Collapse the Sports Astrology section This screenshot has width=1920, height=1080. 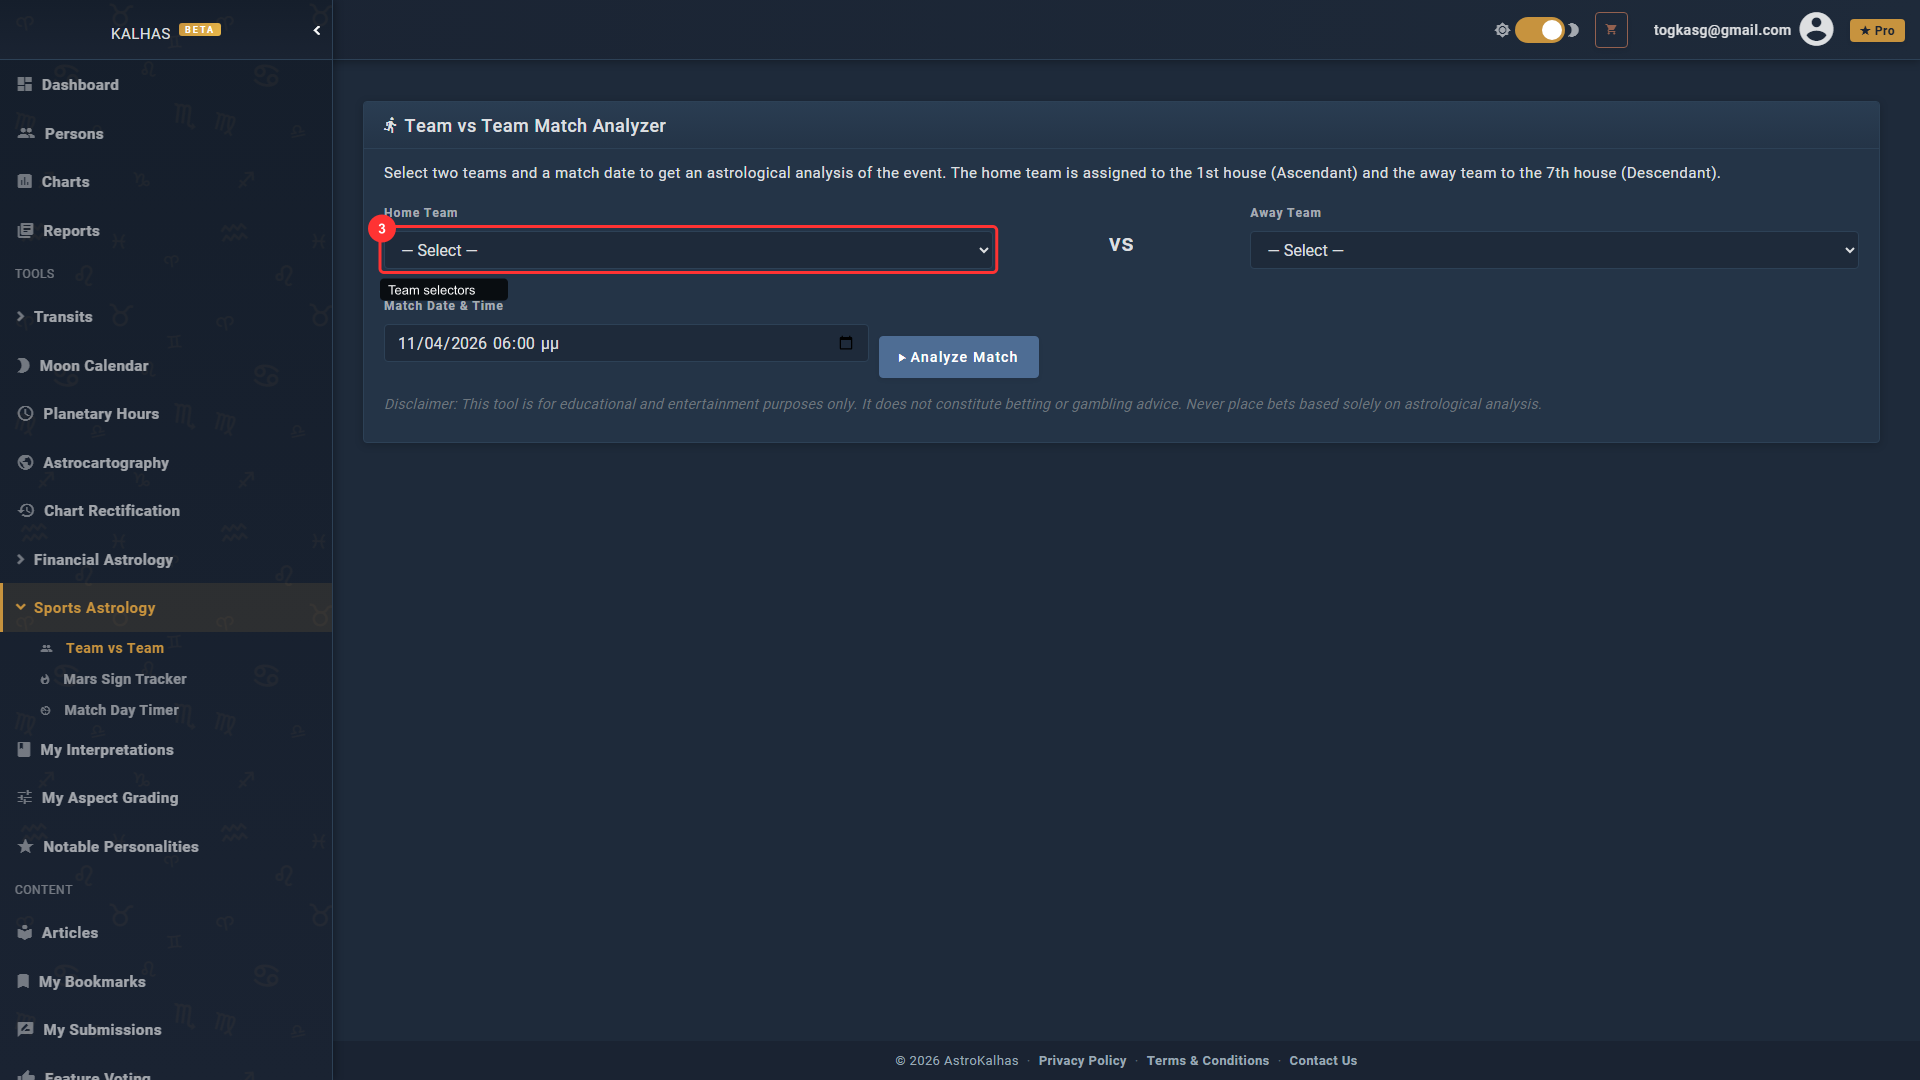(94, 608)
